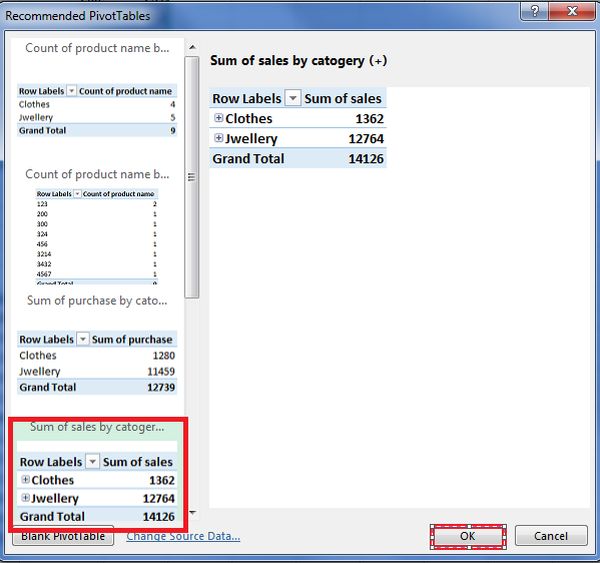Click Grand Total label in the large preview
Image resolution: width=600 pixels, height=563 pixels.
coord(248,158)
